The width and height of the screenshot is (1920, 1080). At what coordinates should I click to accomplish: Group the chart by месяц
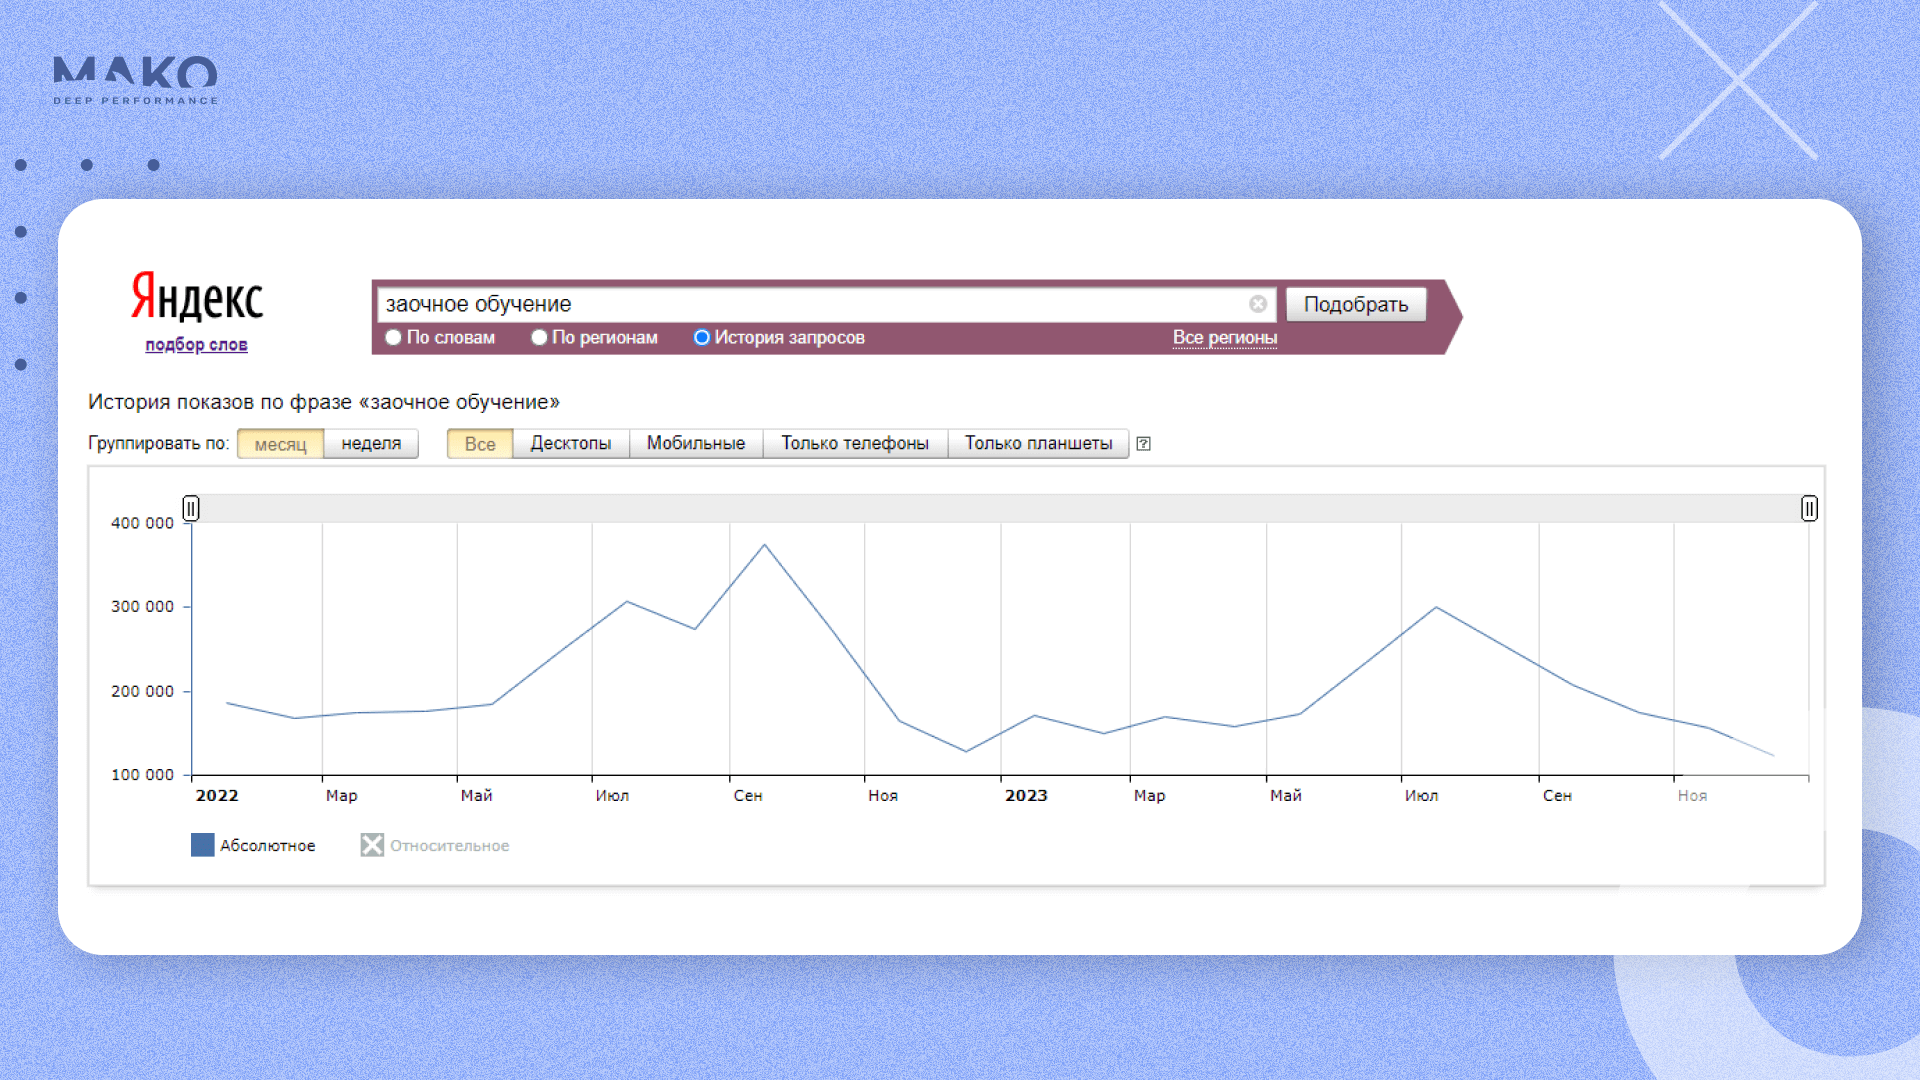click(280, 443)
